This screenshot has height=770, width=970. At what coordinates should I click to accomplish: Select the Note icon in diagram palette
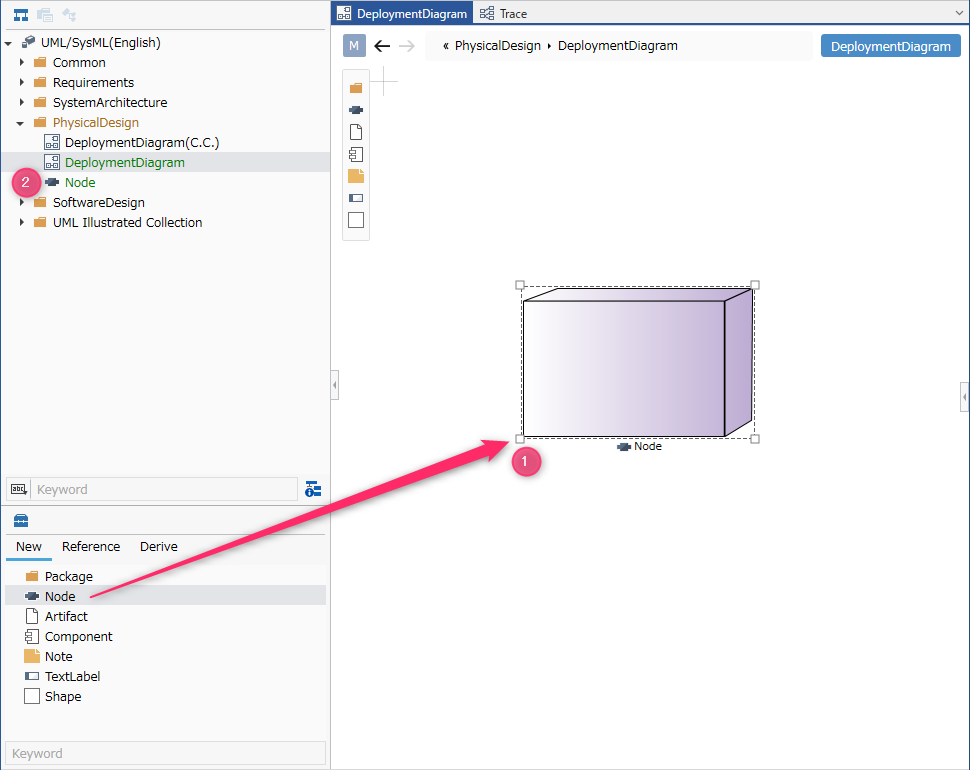[356, 176]
